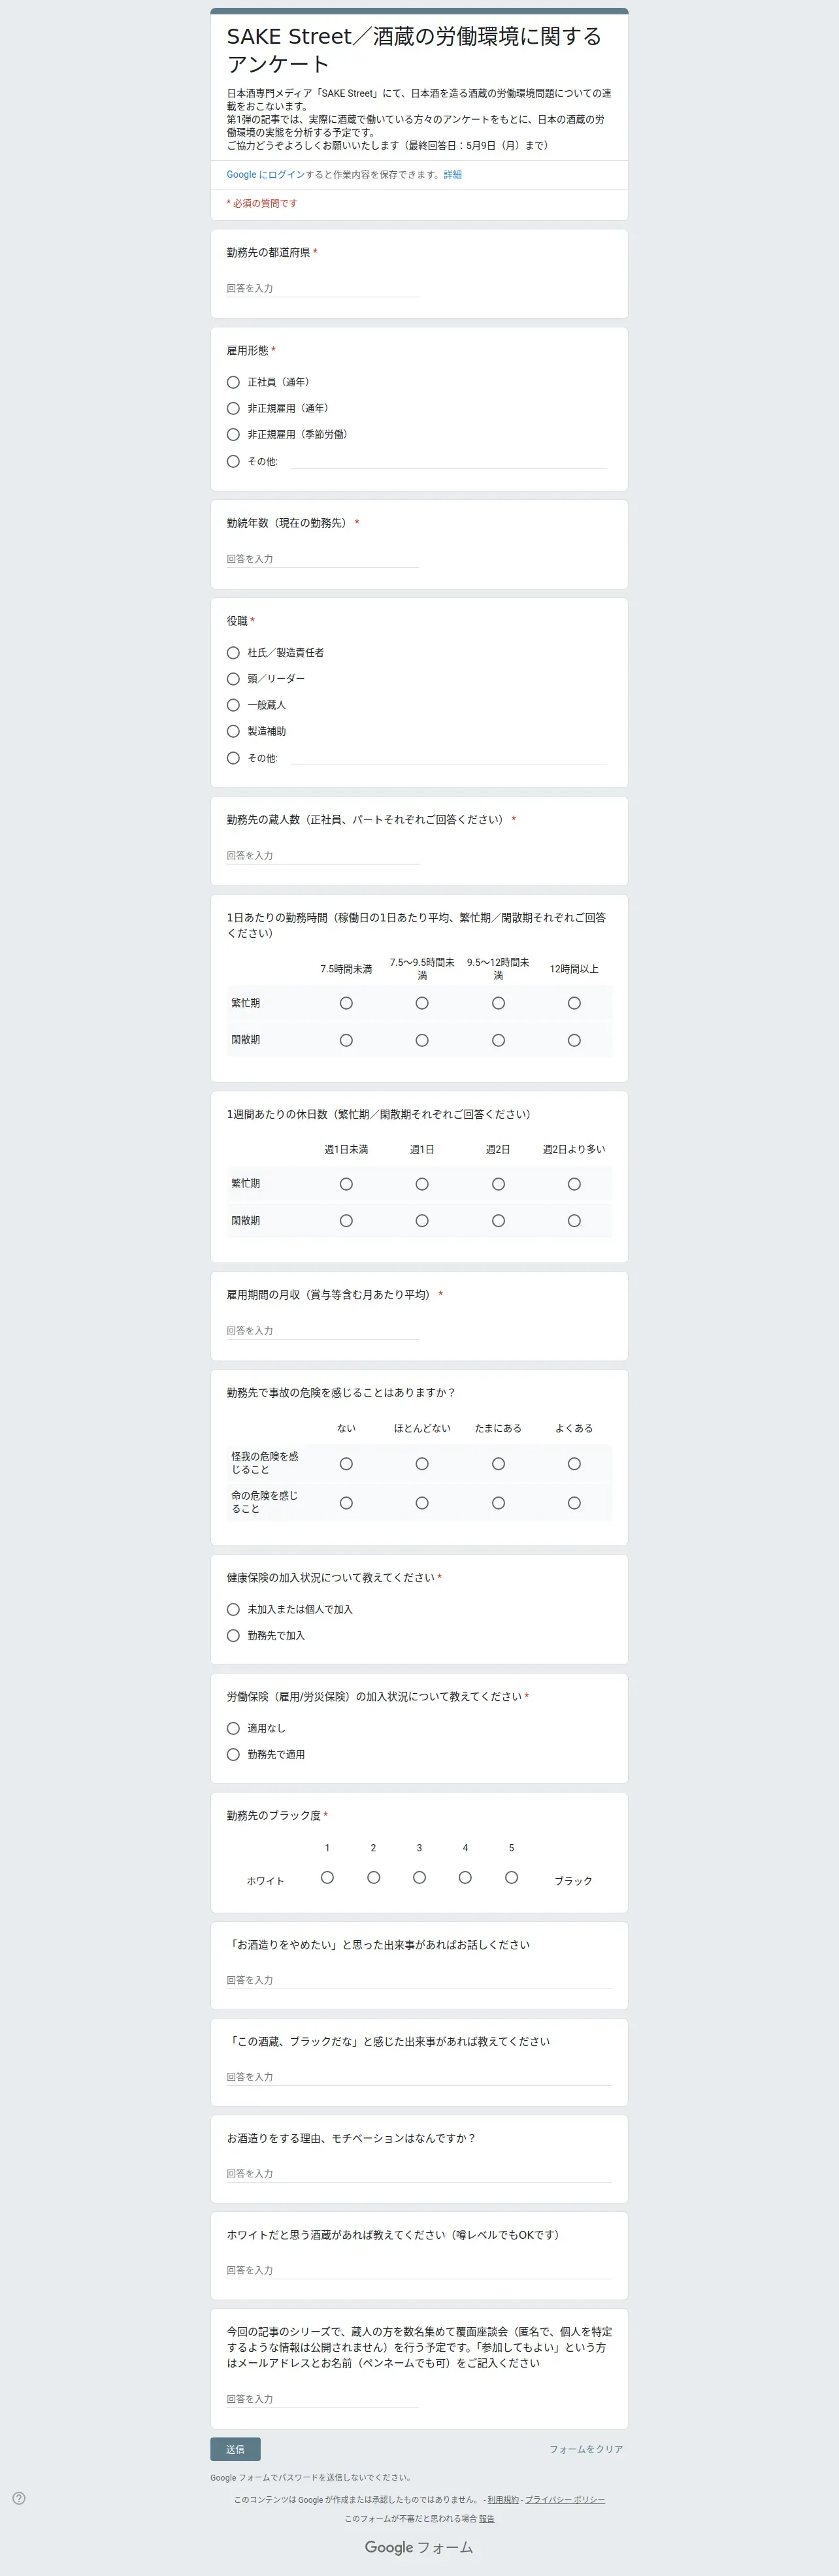Focus the 勤続年数 answer field
Image resolution: width=839 pixels, height=2576 pixels.
322,558
